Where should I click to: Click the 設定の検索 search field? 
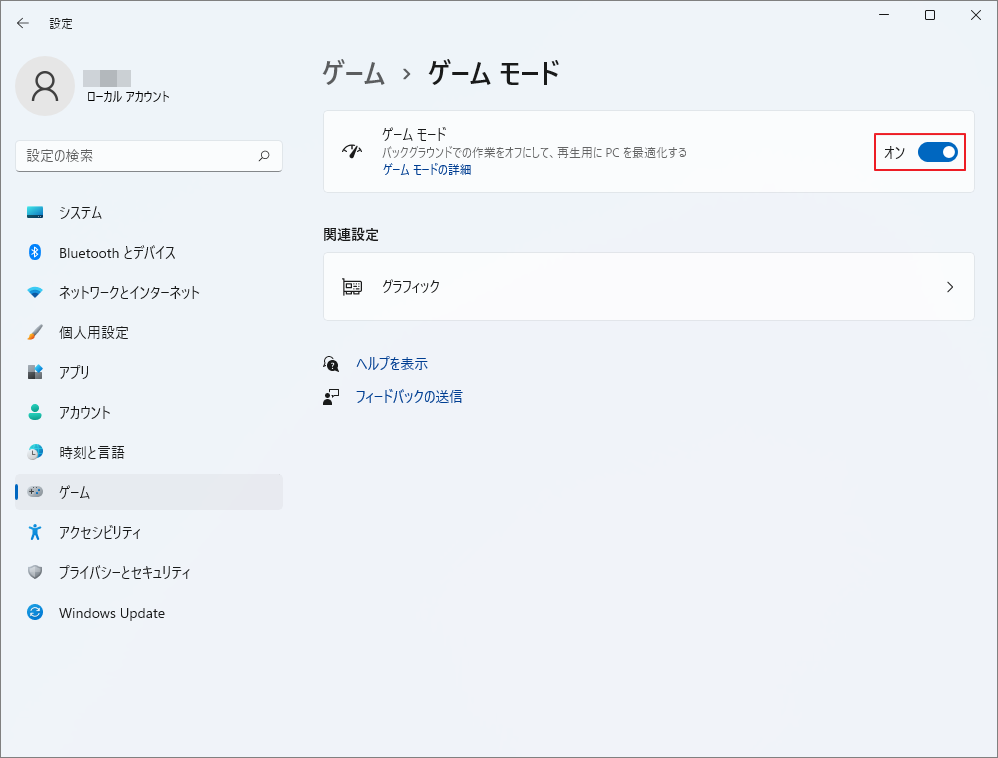[x=148, y=156]
